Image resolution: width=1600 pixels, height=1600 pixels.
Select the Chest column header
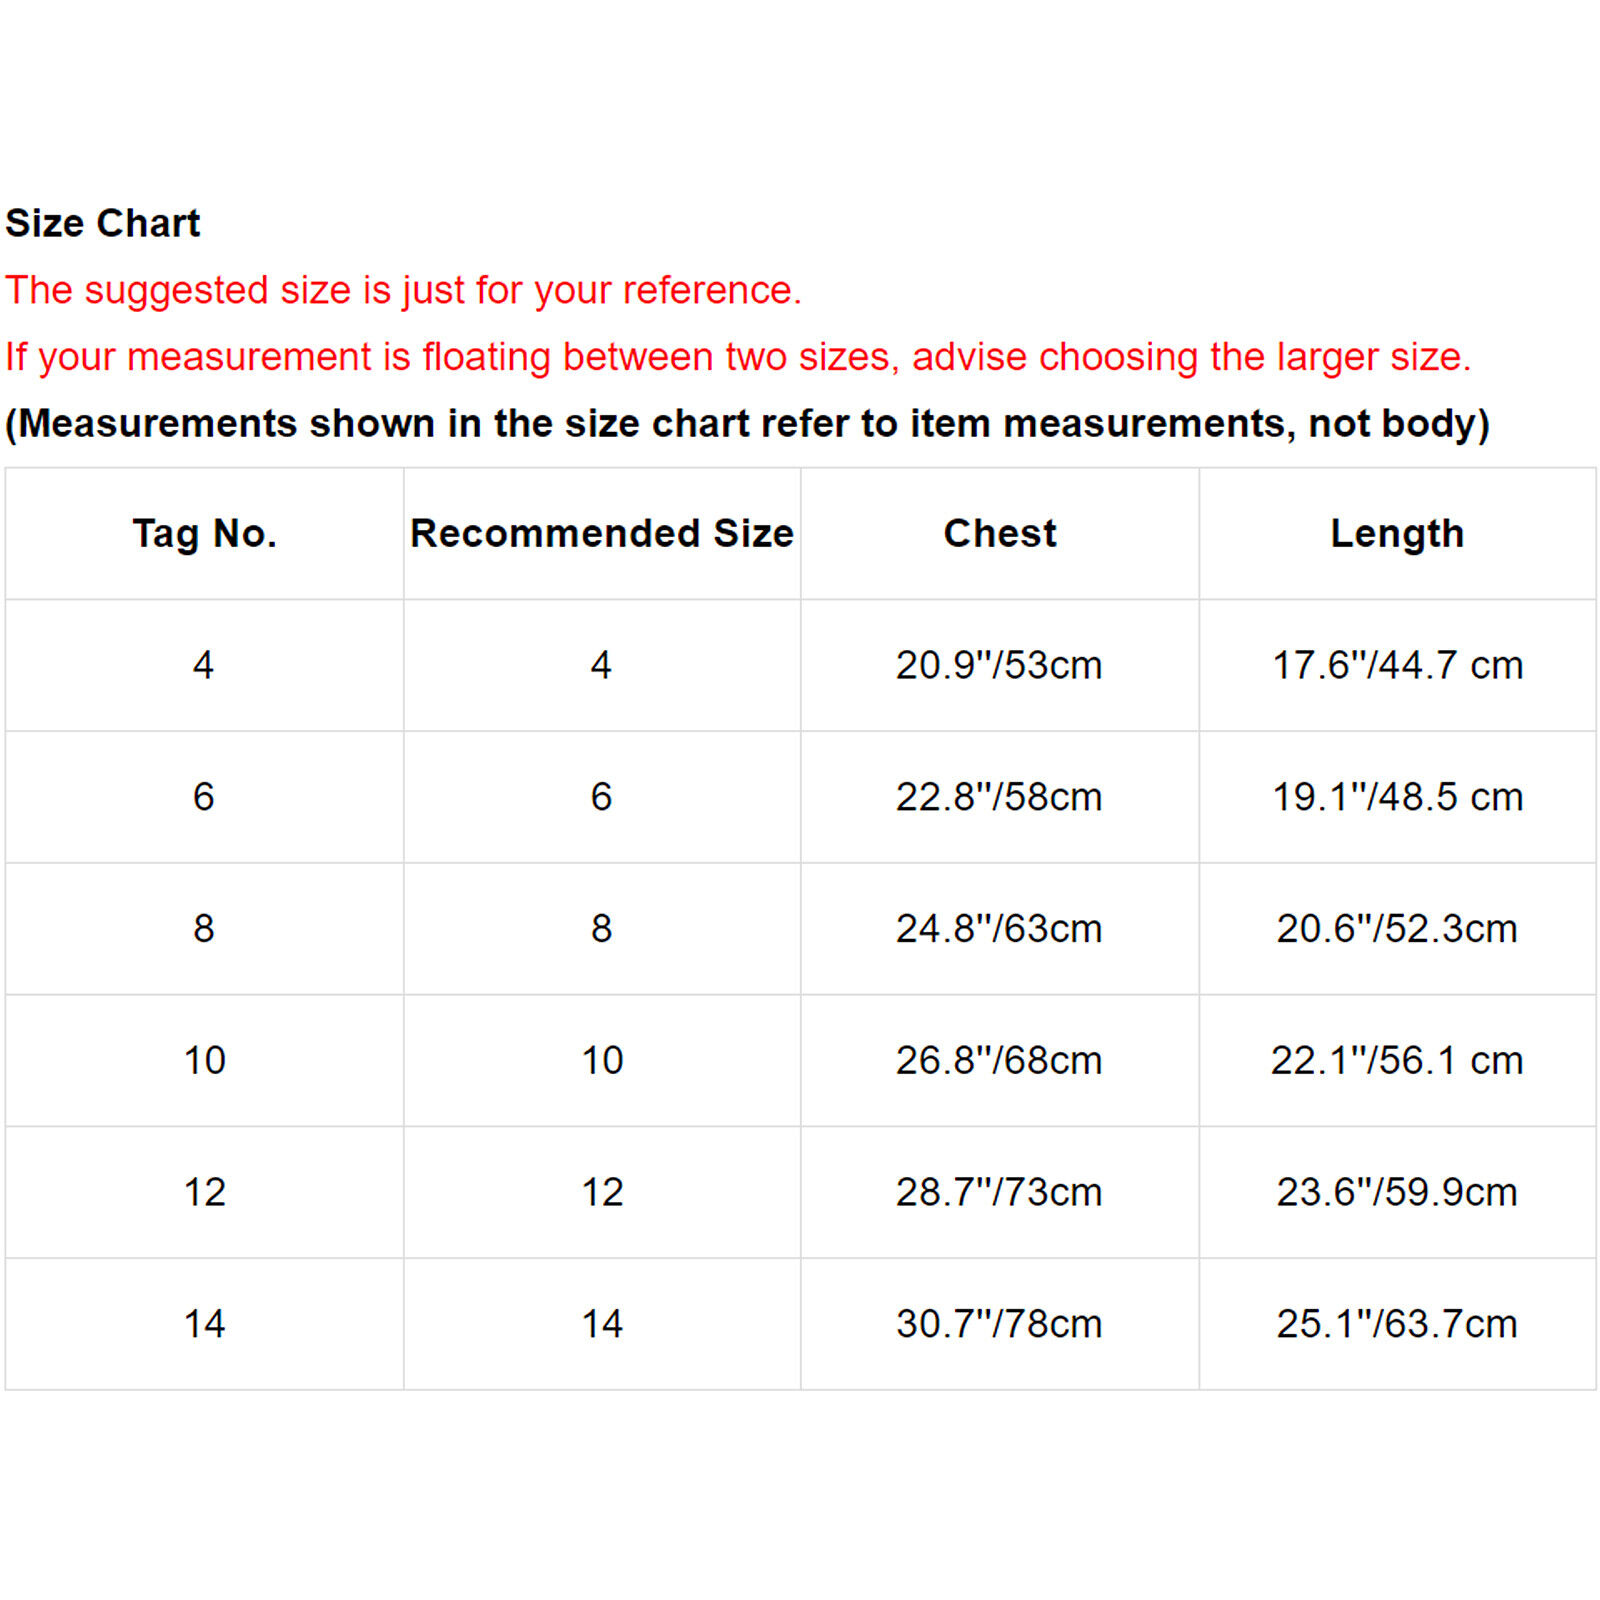pyautogui.click(x=1000, y=534)
